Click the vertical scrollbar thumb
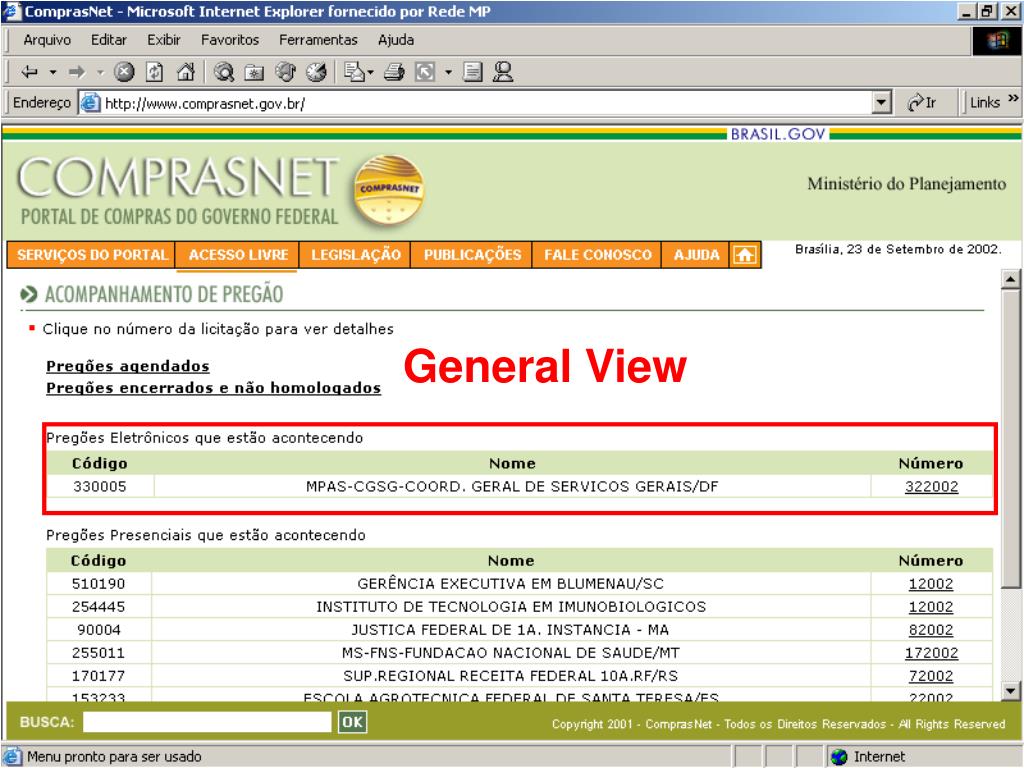The height and width of the screenshot is (768, 1024). click(1010, 440)
